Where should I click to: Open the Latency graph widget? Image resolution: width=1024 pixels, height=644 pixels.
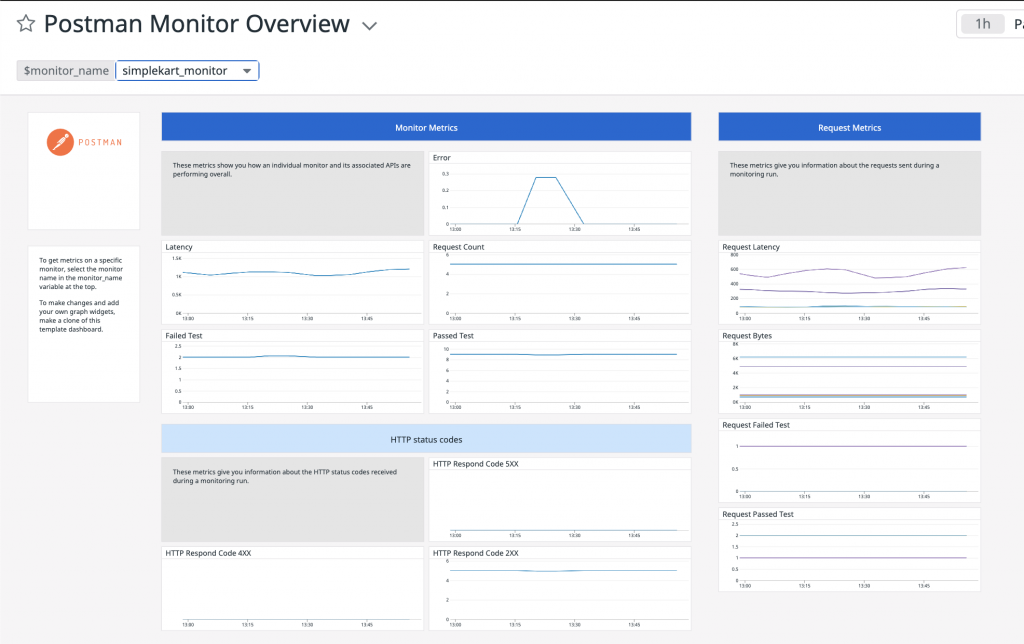[293, 282]
